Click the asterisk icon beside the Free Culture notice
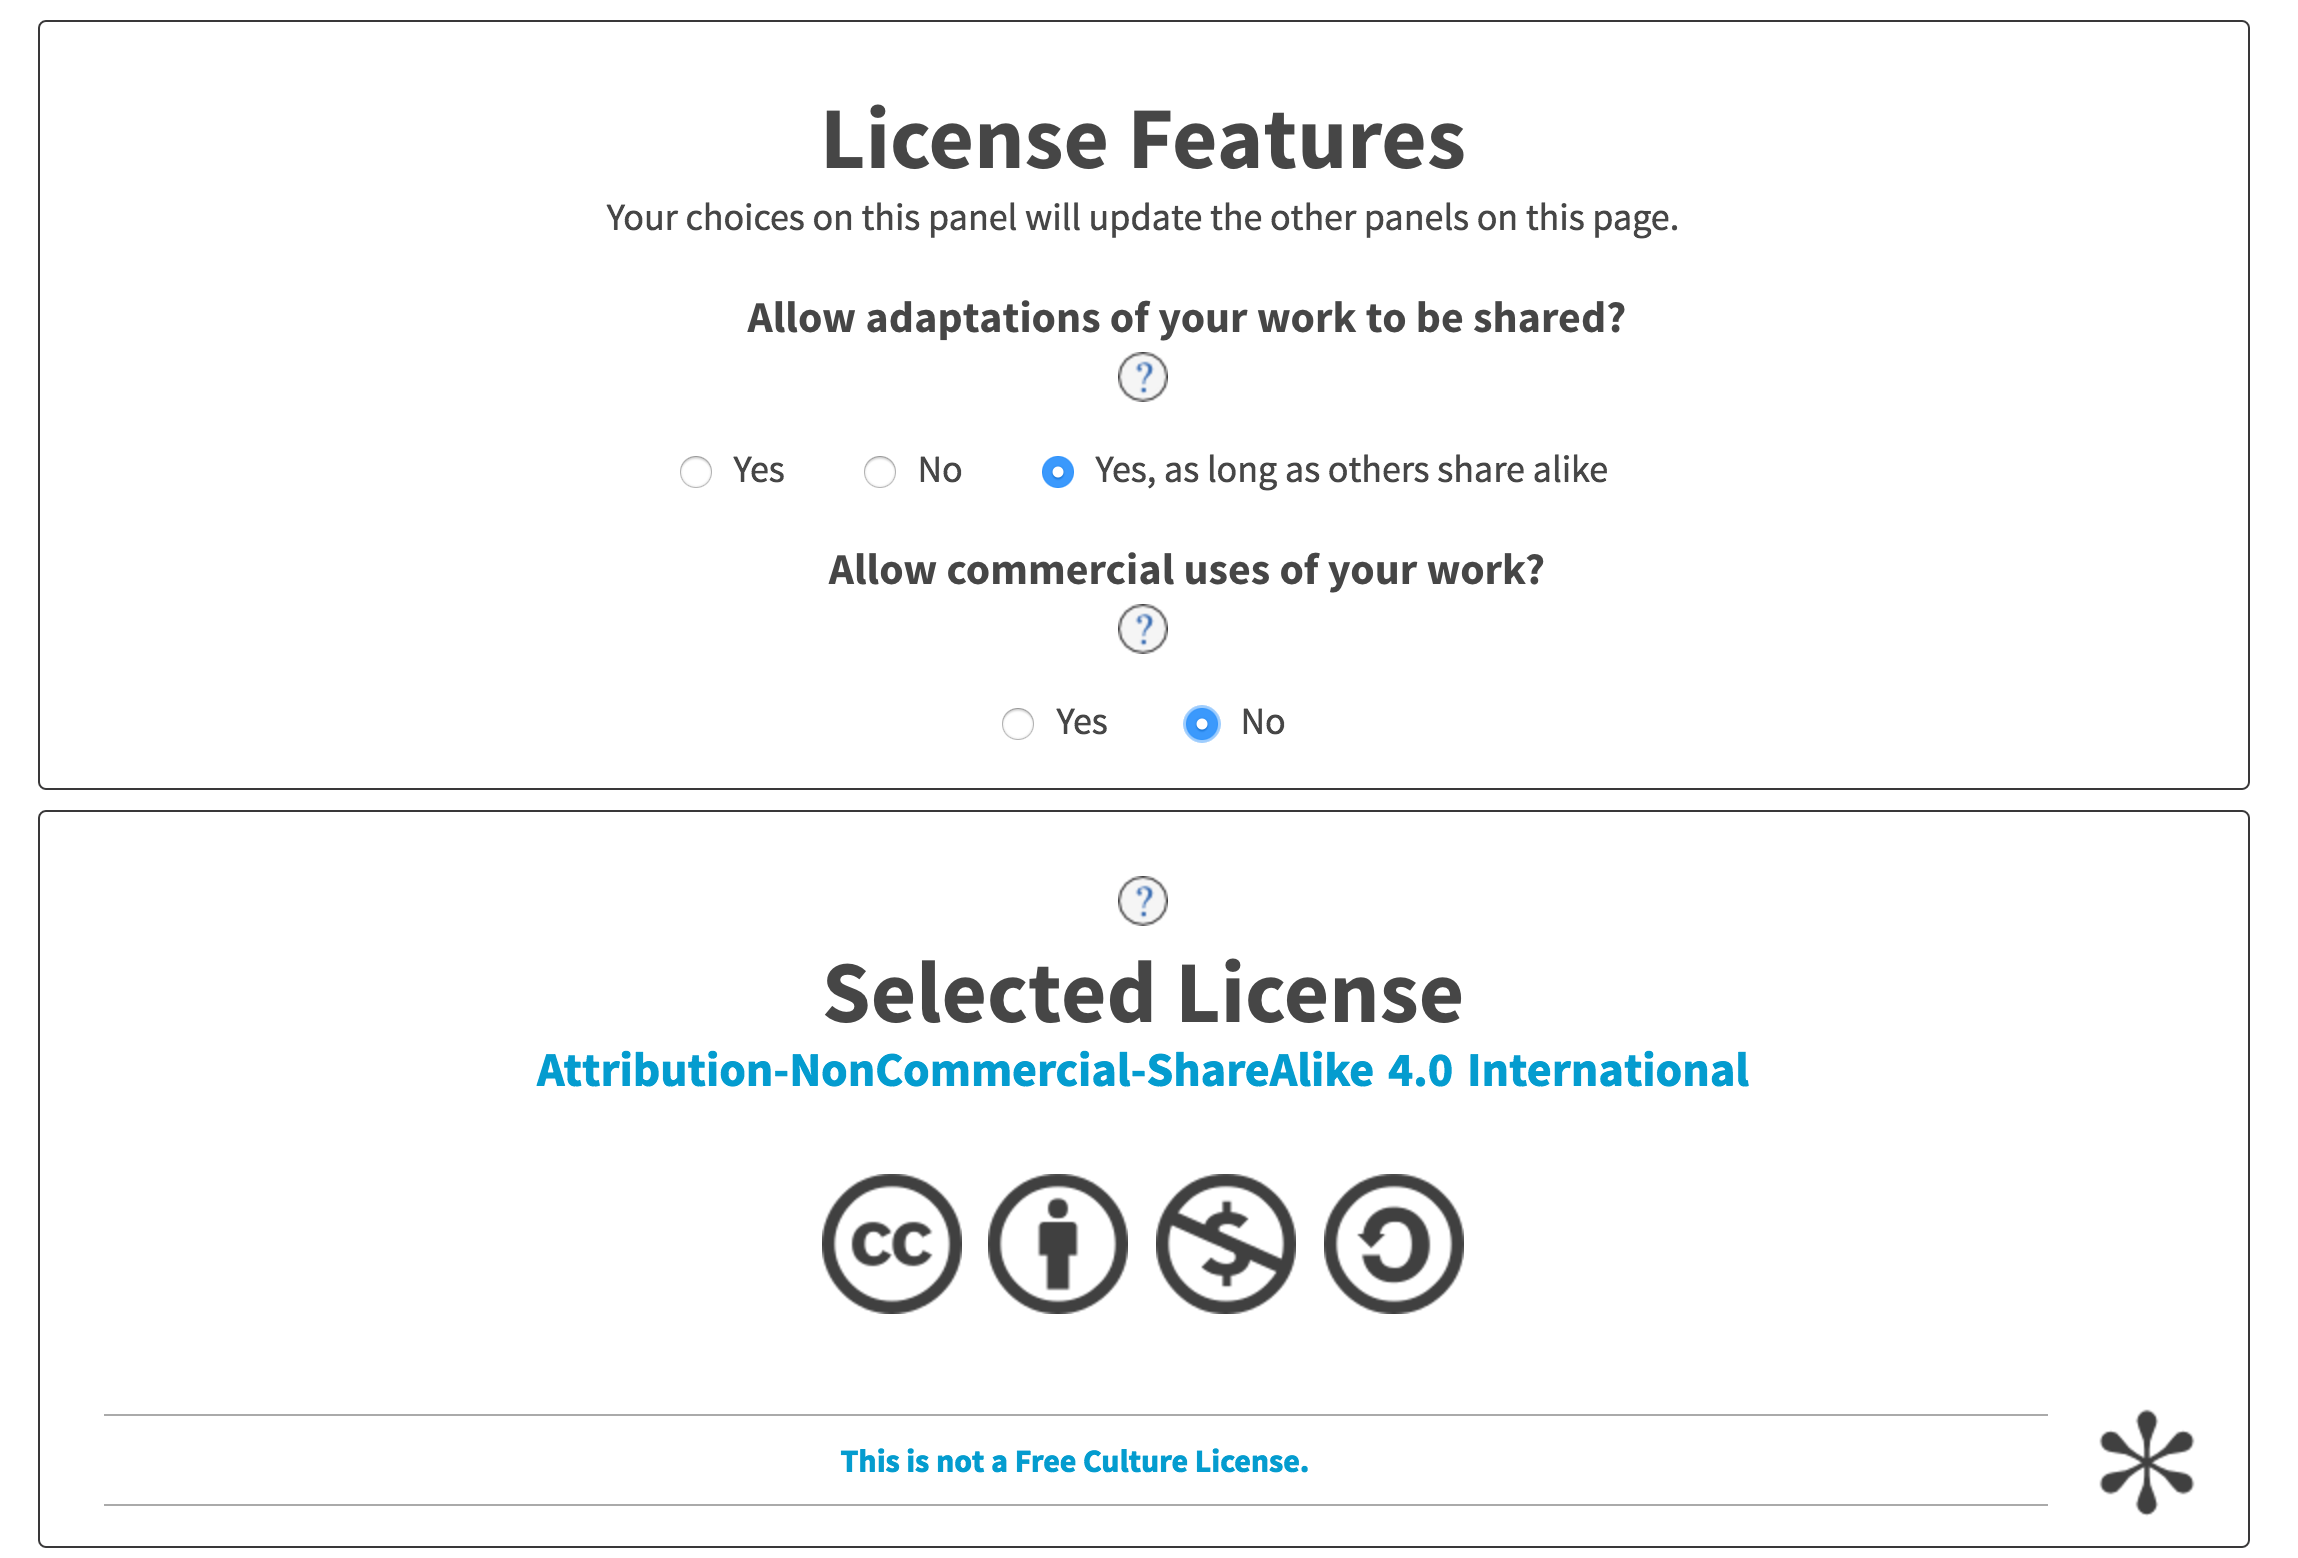Screen dimensions: 2298x1558 click(2146, 1462)
